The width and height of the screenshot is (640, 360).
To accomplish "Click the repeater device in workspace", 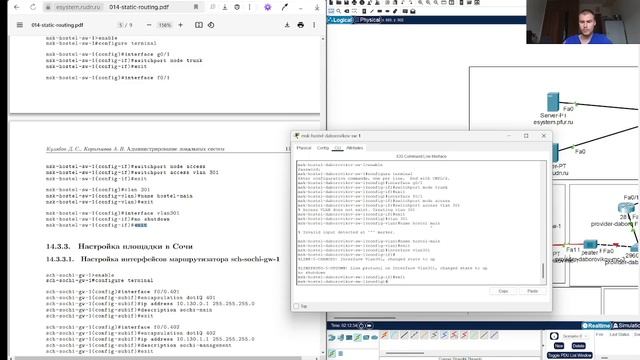I will (590, 244).
